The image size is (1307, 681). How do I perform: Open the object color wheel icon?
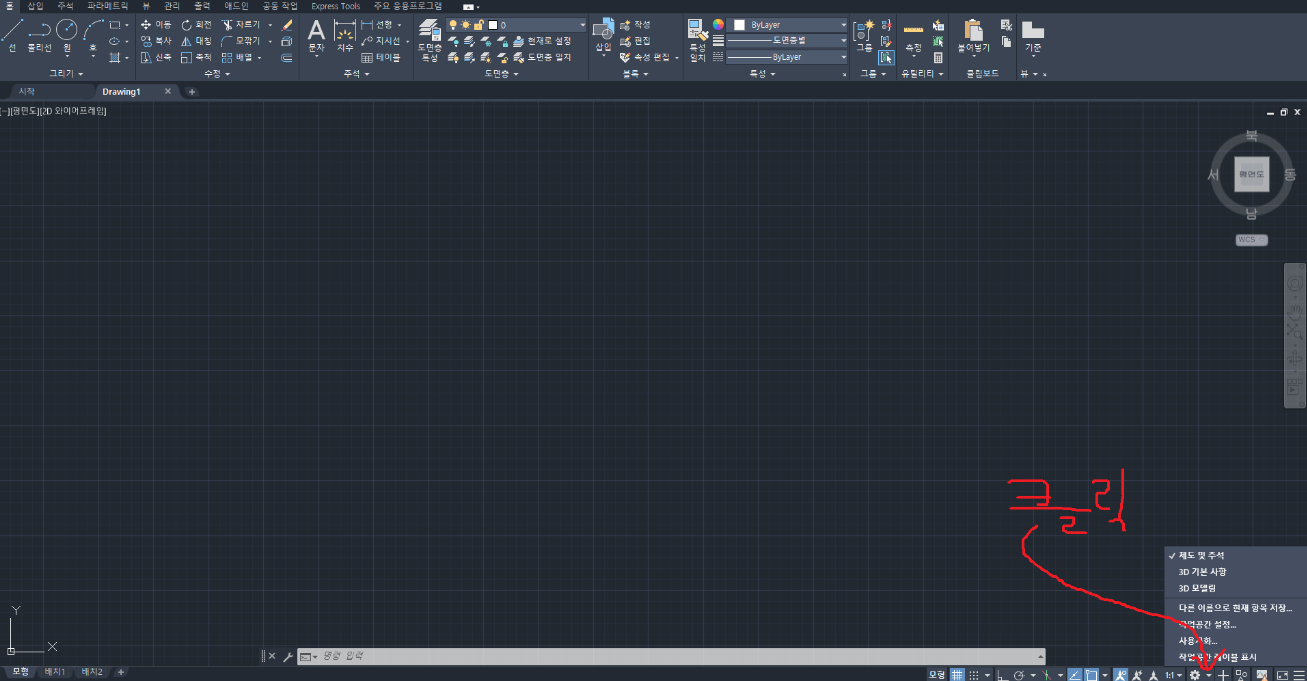pyautogui.click(x=718, y=24)
